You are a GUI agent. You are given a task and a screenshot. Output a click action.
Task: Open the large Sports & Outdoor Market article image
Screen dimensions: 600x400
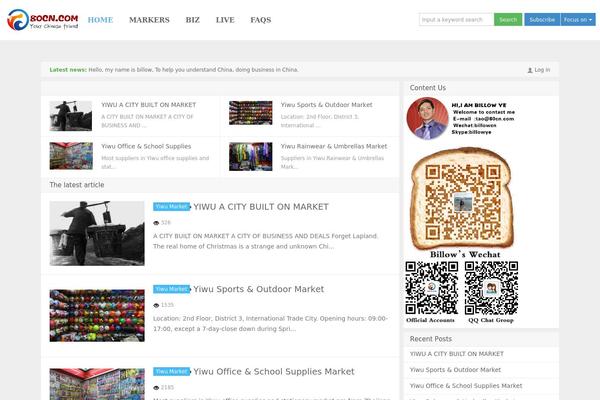tap(97, 315)
